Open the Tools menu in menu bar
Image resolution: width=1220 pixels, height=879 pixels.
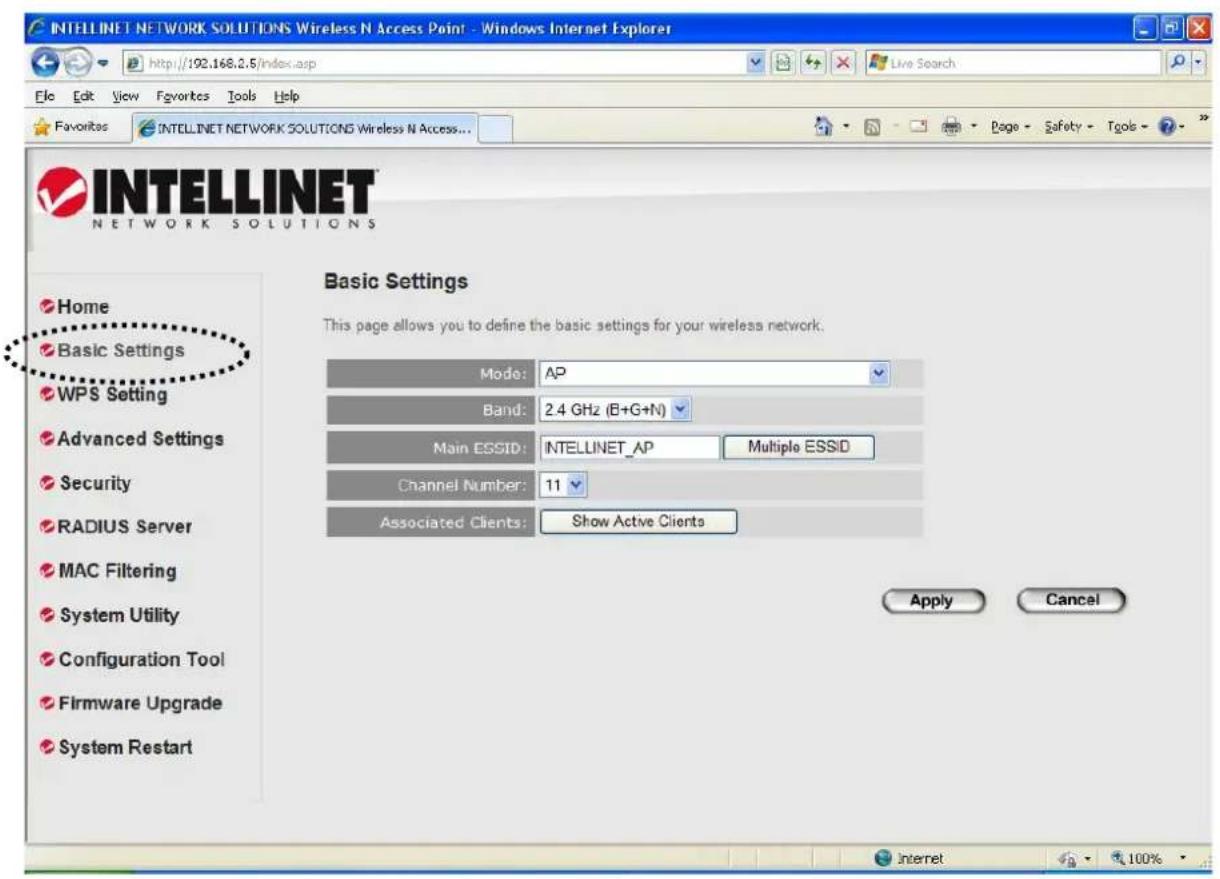click(x=242, y=95)
